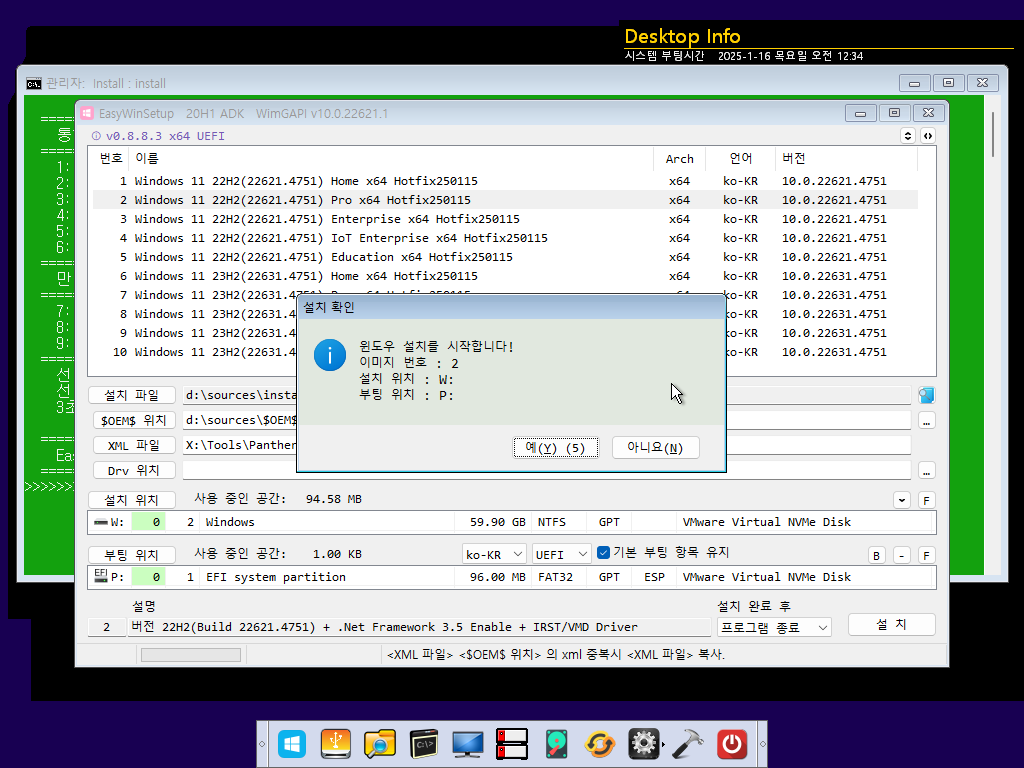The image size is (1024, 768).
Task: Select Windows 11 22H2 Home x64 row
Action: pyautogui.click(x=505, y=181)
